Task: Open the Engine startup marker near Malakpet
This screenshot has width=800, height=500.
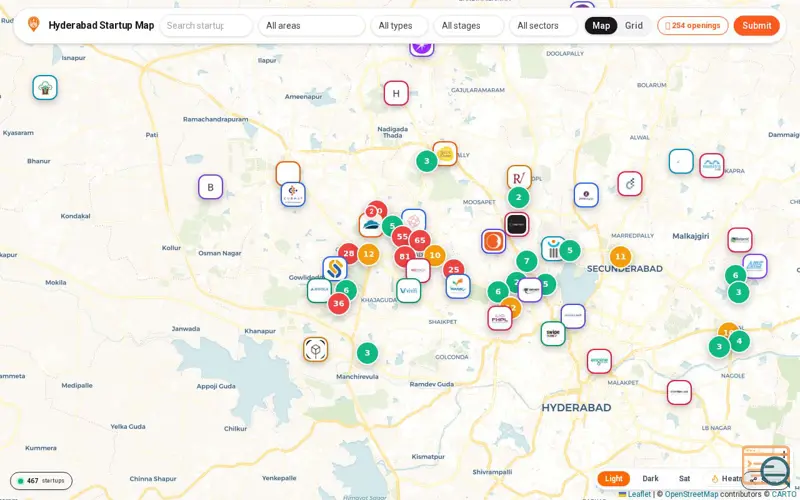Action: tap(599, 361)
